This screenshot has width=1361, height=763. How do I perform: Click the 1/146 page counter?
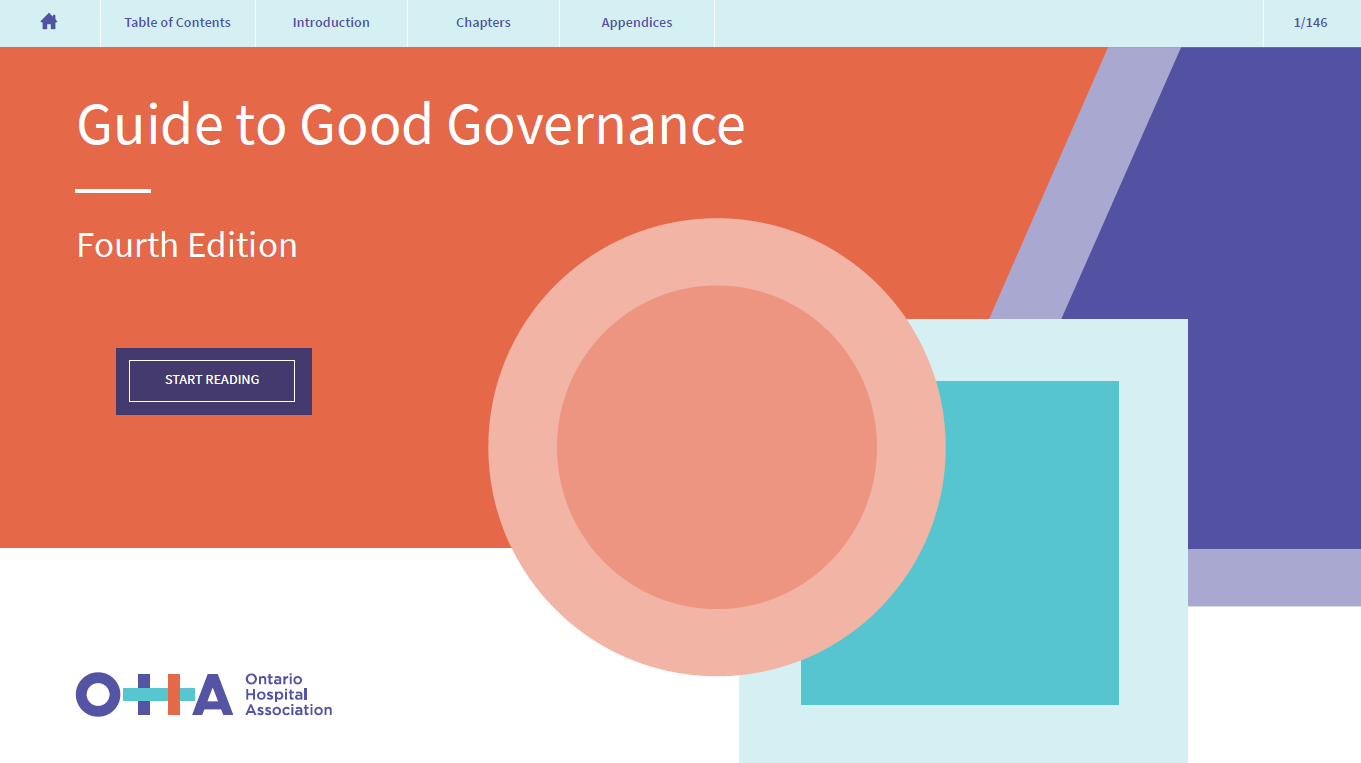point(1310,22)
